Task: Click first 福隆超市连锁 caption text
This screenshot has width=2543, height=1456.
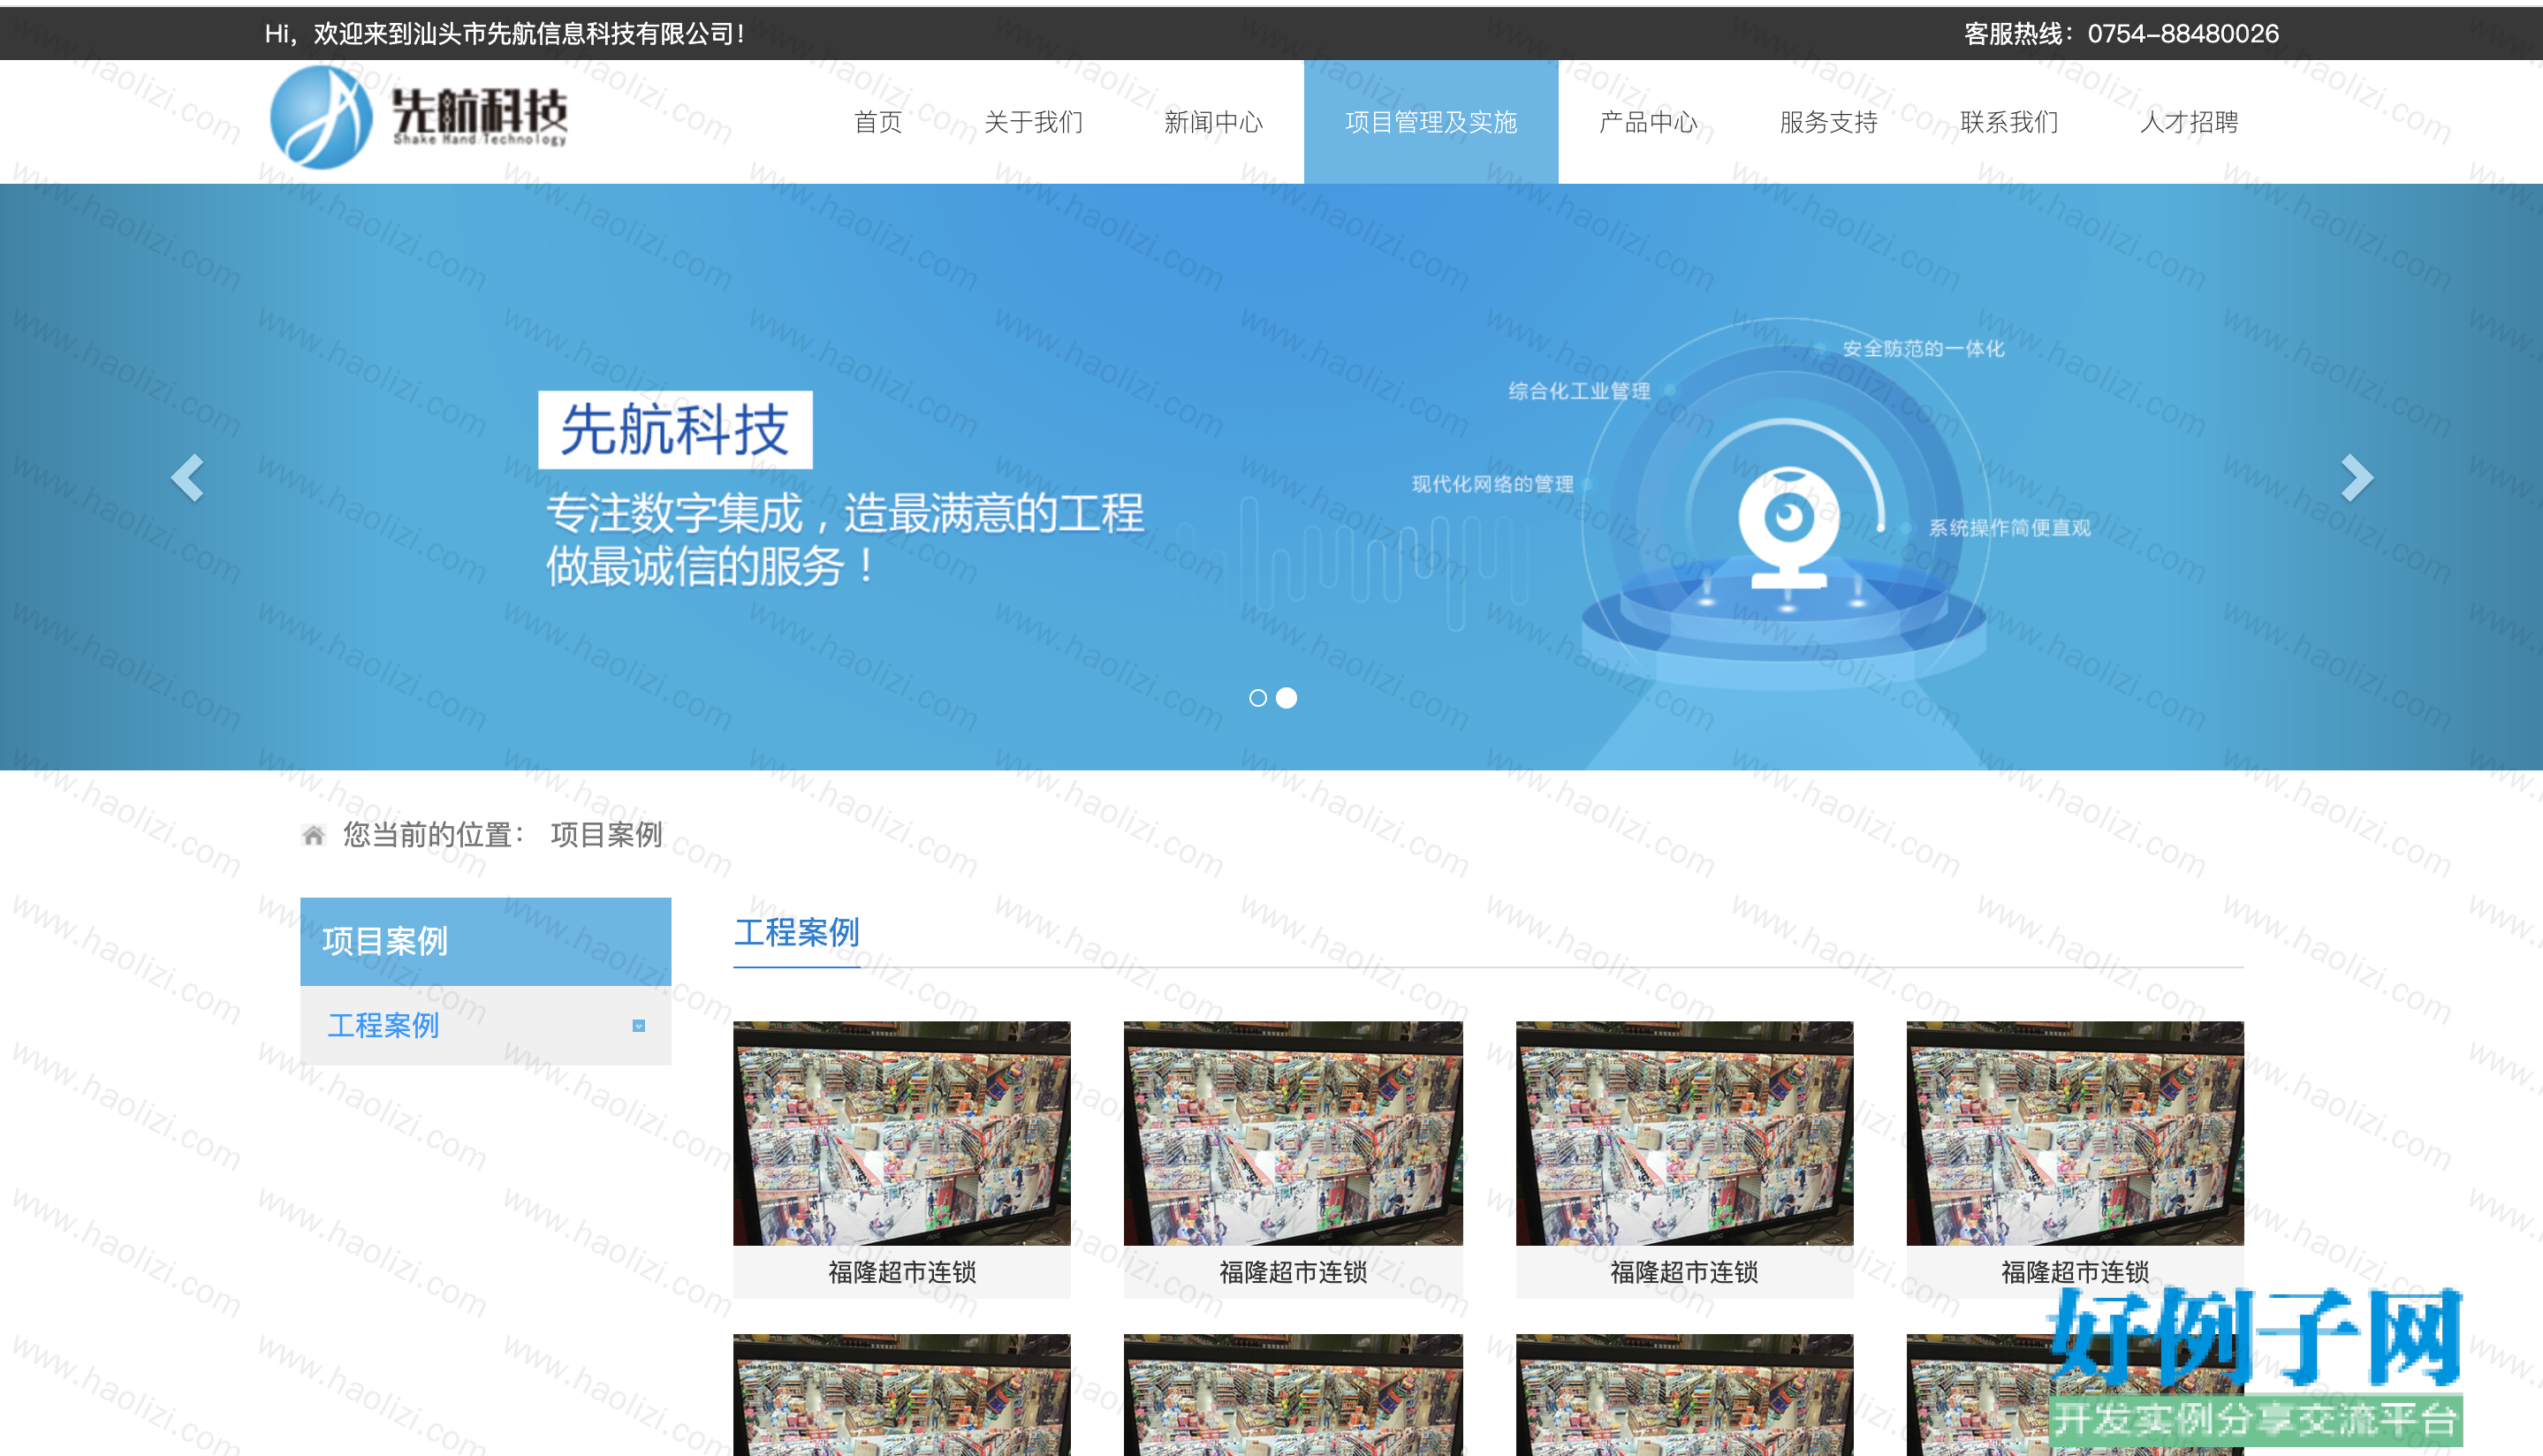Action: [x=901, y=1272]
